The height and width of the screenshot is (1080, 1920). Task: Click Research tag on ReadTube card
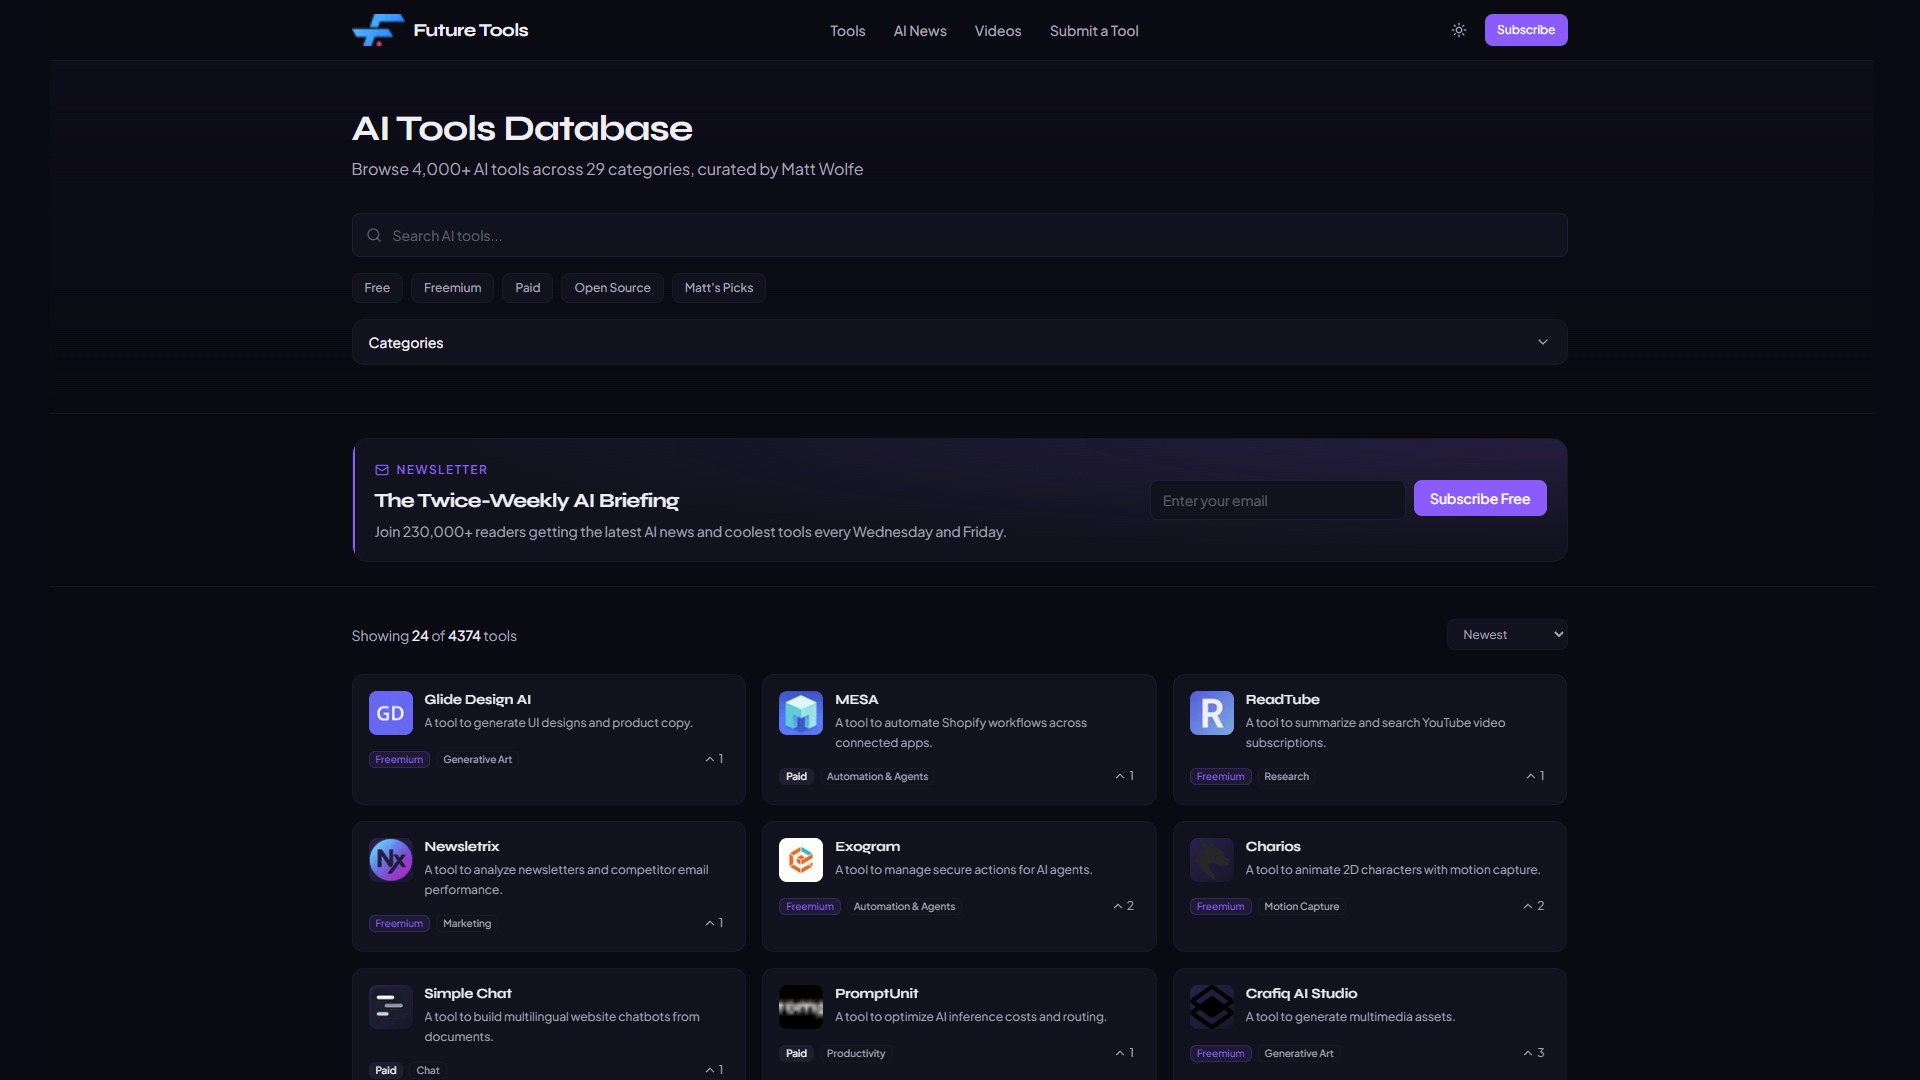click(1286, 777)
